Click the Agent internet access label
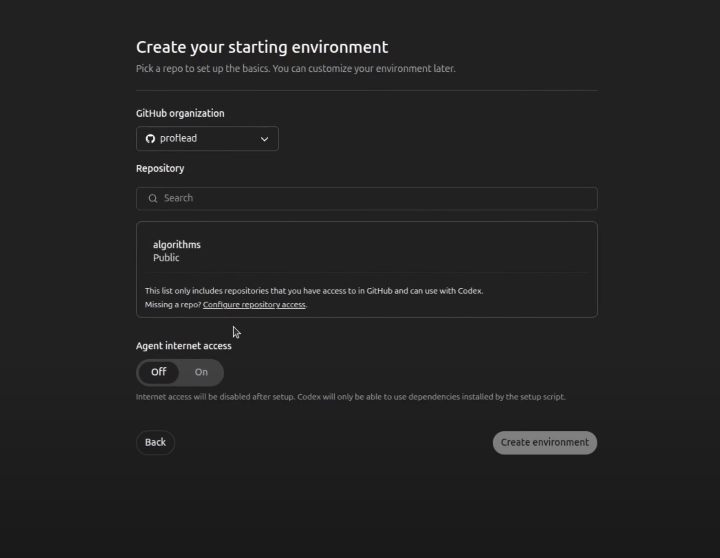This screenshot has height=558, width=720. [184, 346]
